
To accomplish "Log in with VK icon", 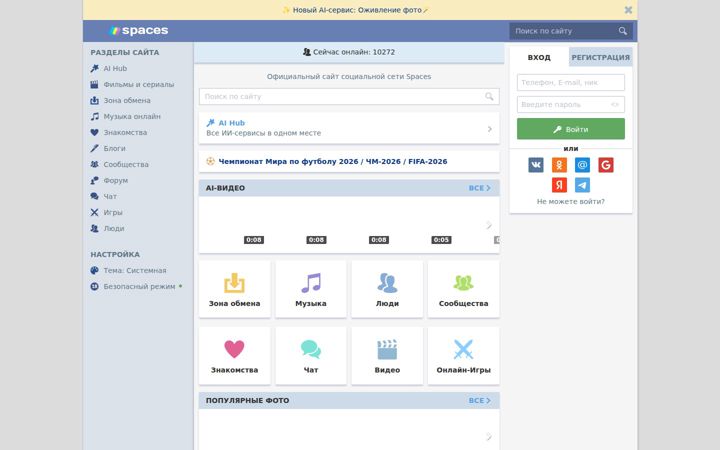I will coord(536,165).
